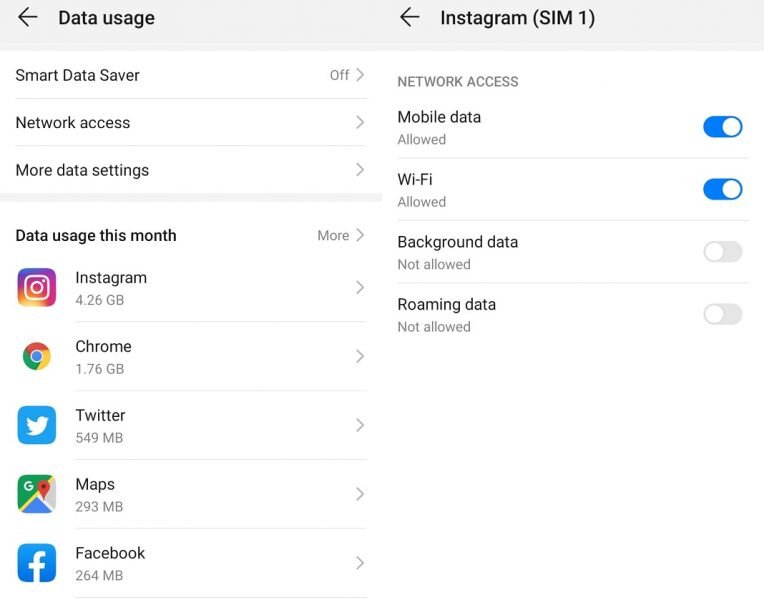
Task: Enable Background data toggle
Action: [x=722, y=252]
